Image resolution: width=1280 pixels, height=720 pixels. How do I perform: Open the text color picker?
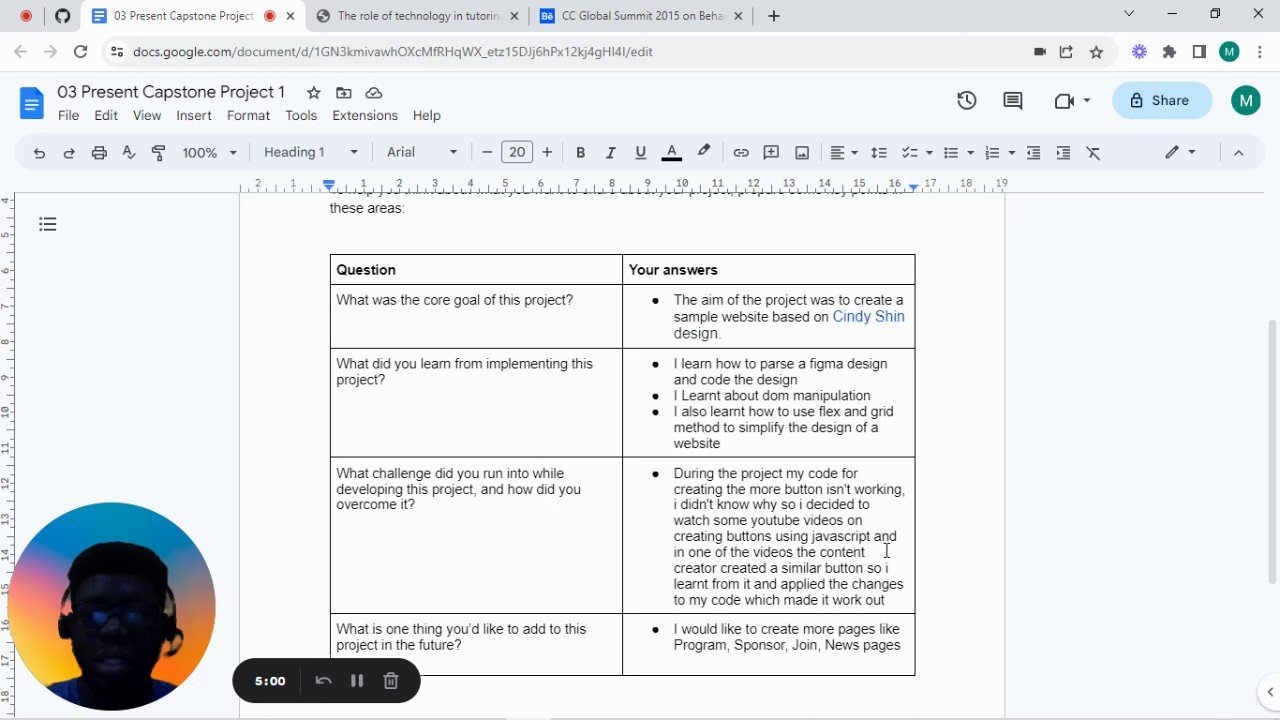point(672,153)
